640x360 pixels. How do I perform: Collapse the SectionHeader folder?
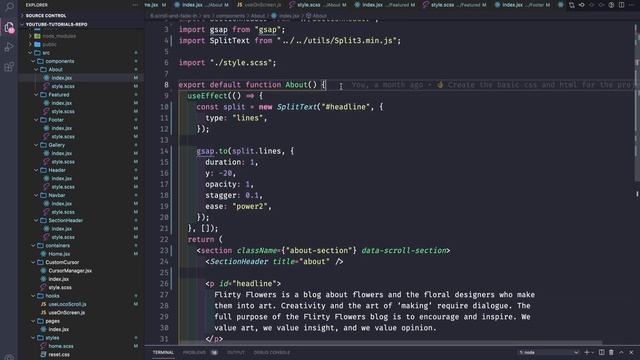pos(36,220)
